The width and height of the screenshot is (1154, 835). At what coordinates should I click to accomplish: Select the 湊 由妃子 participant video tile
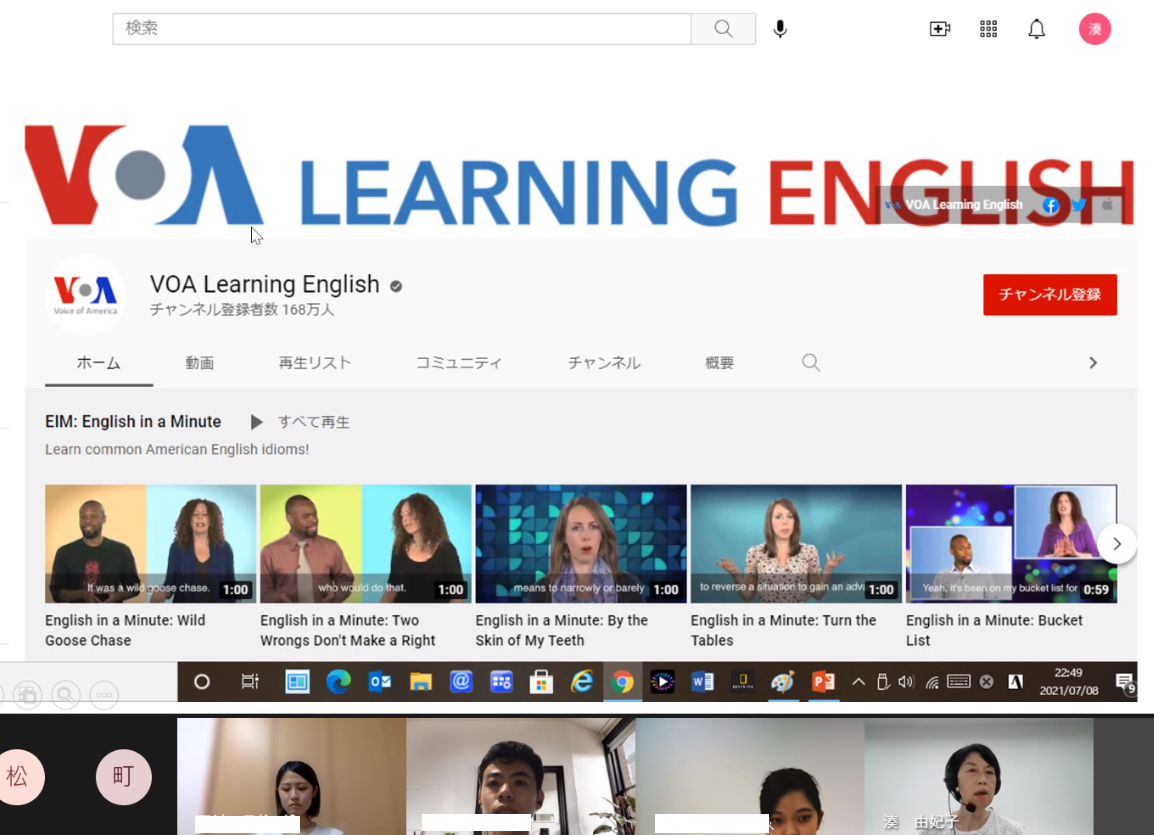979,777
